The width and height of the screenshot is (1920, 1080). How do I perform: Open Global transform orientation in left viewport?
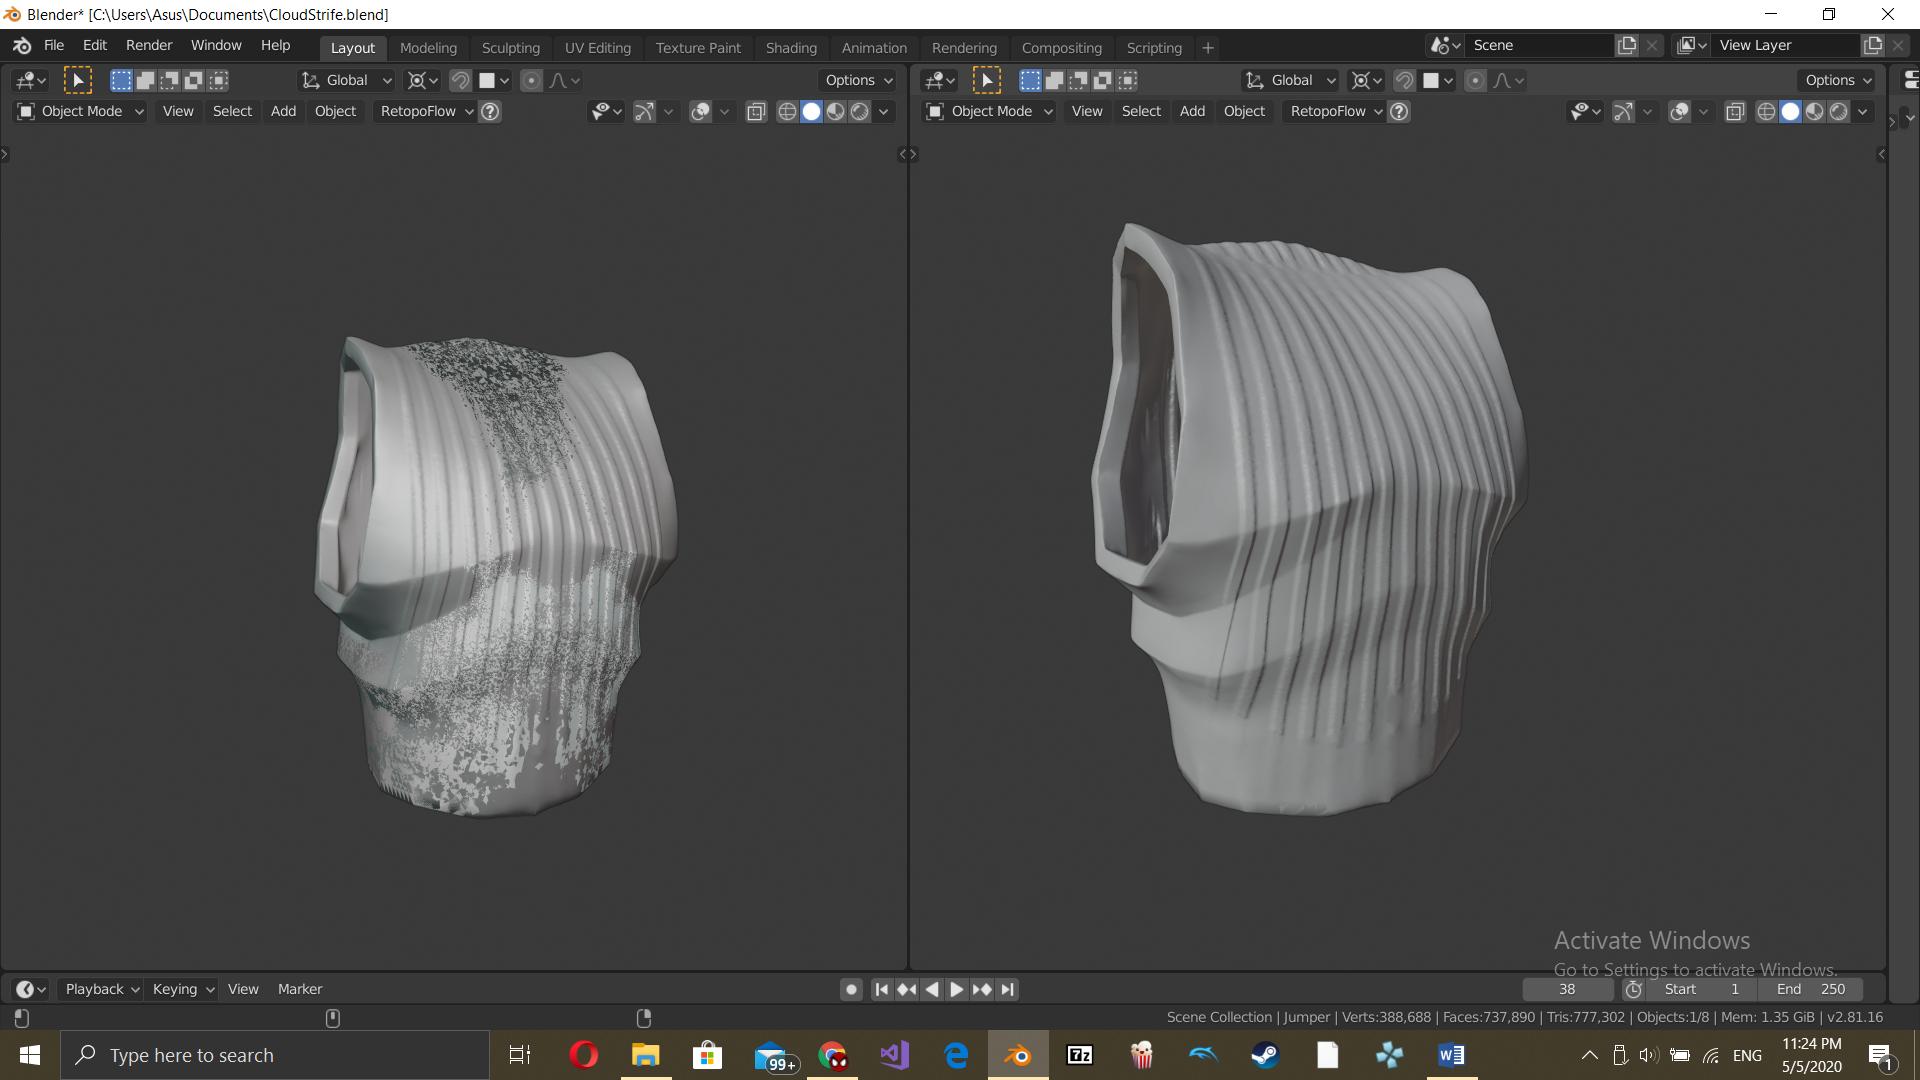(x=346, y=80)
